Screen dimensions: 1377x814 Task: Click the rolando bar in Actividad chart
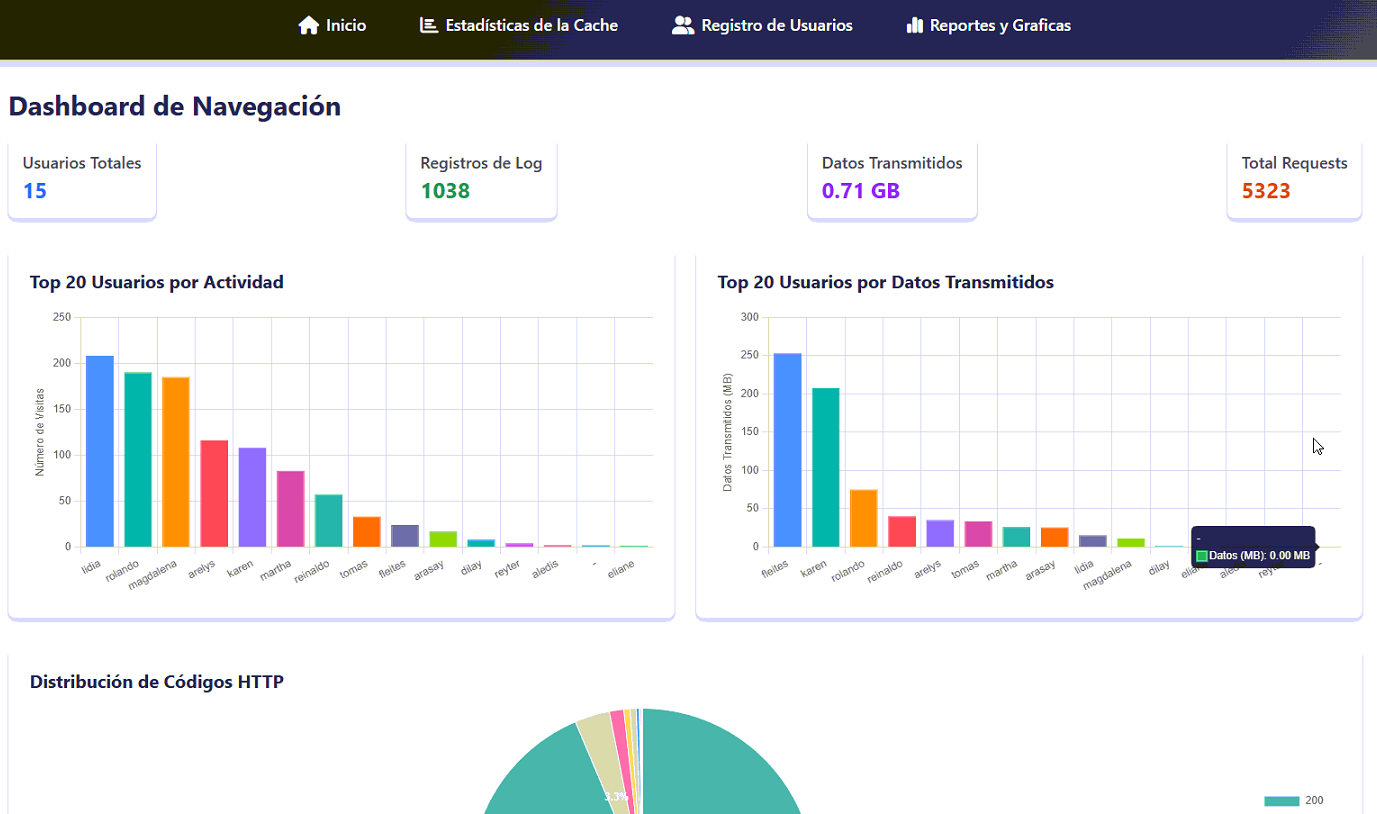(138, 460)
